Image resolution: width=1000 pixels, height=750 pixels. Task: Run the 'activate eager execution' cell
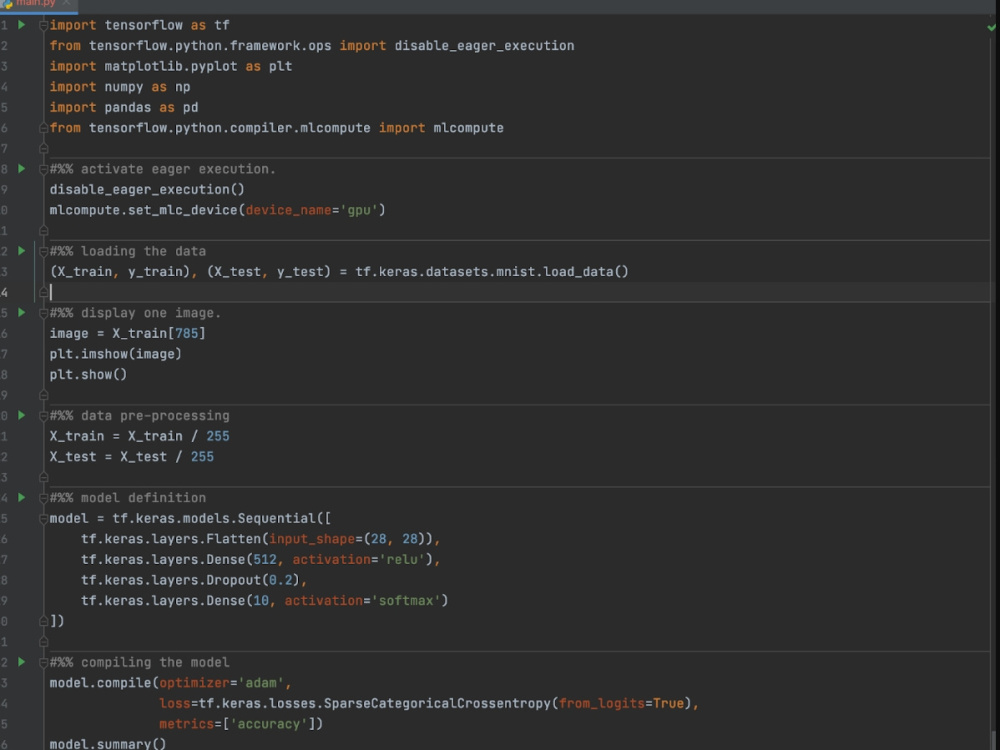click(x=22, y=169)
